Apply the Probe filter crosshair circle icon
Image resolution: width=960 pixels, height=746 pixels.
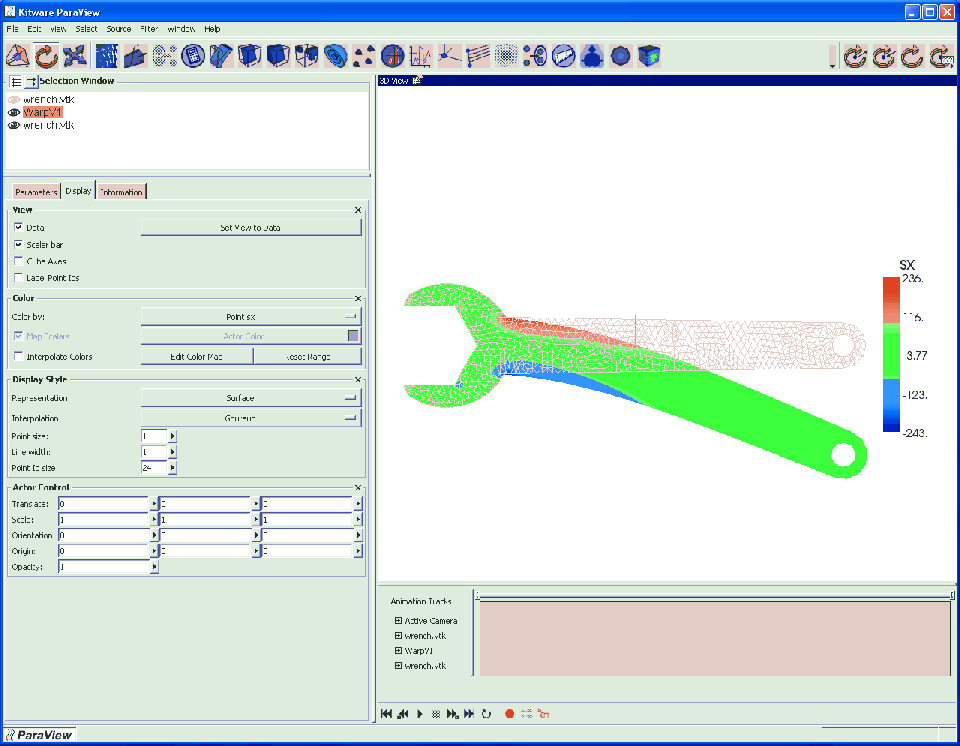[x=392, y=56]
